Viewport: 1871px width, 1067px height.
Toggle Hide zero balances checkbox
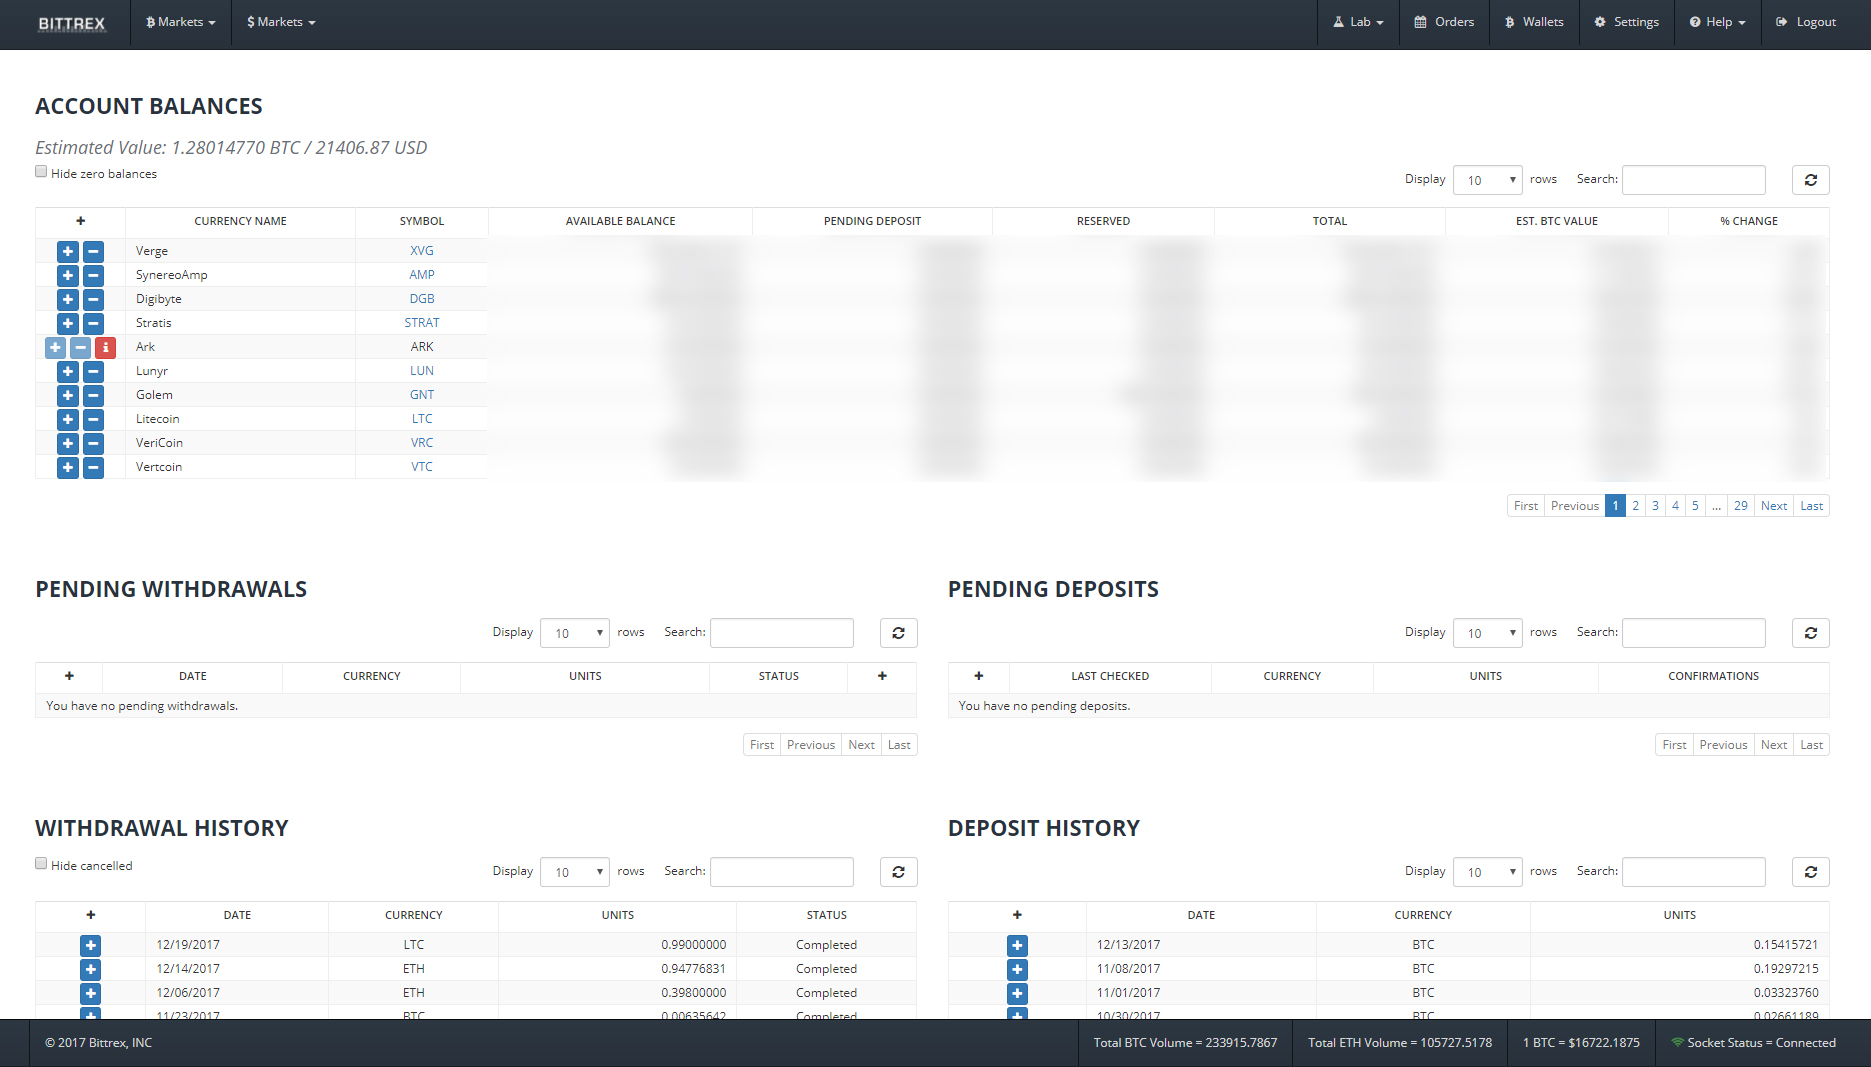(x=41, y=172)
